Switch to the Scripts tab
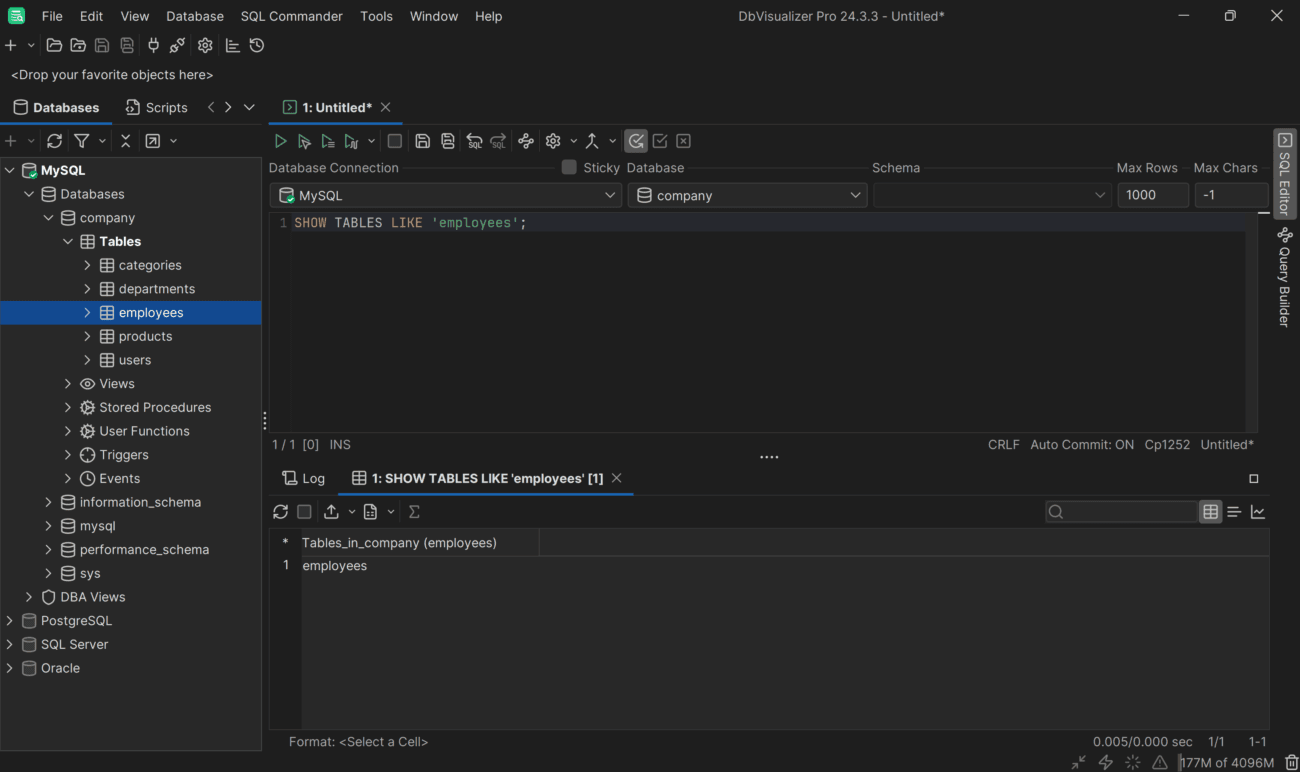 pyautogui.click(x=156, y=107)
